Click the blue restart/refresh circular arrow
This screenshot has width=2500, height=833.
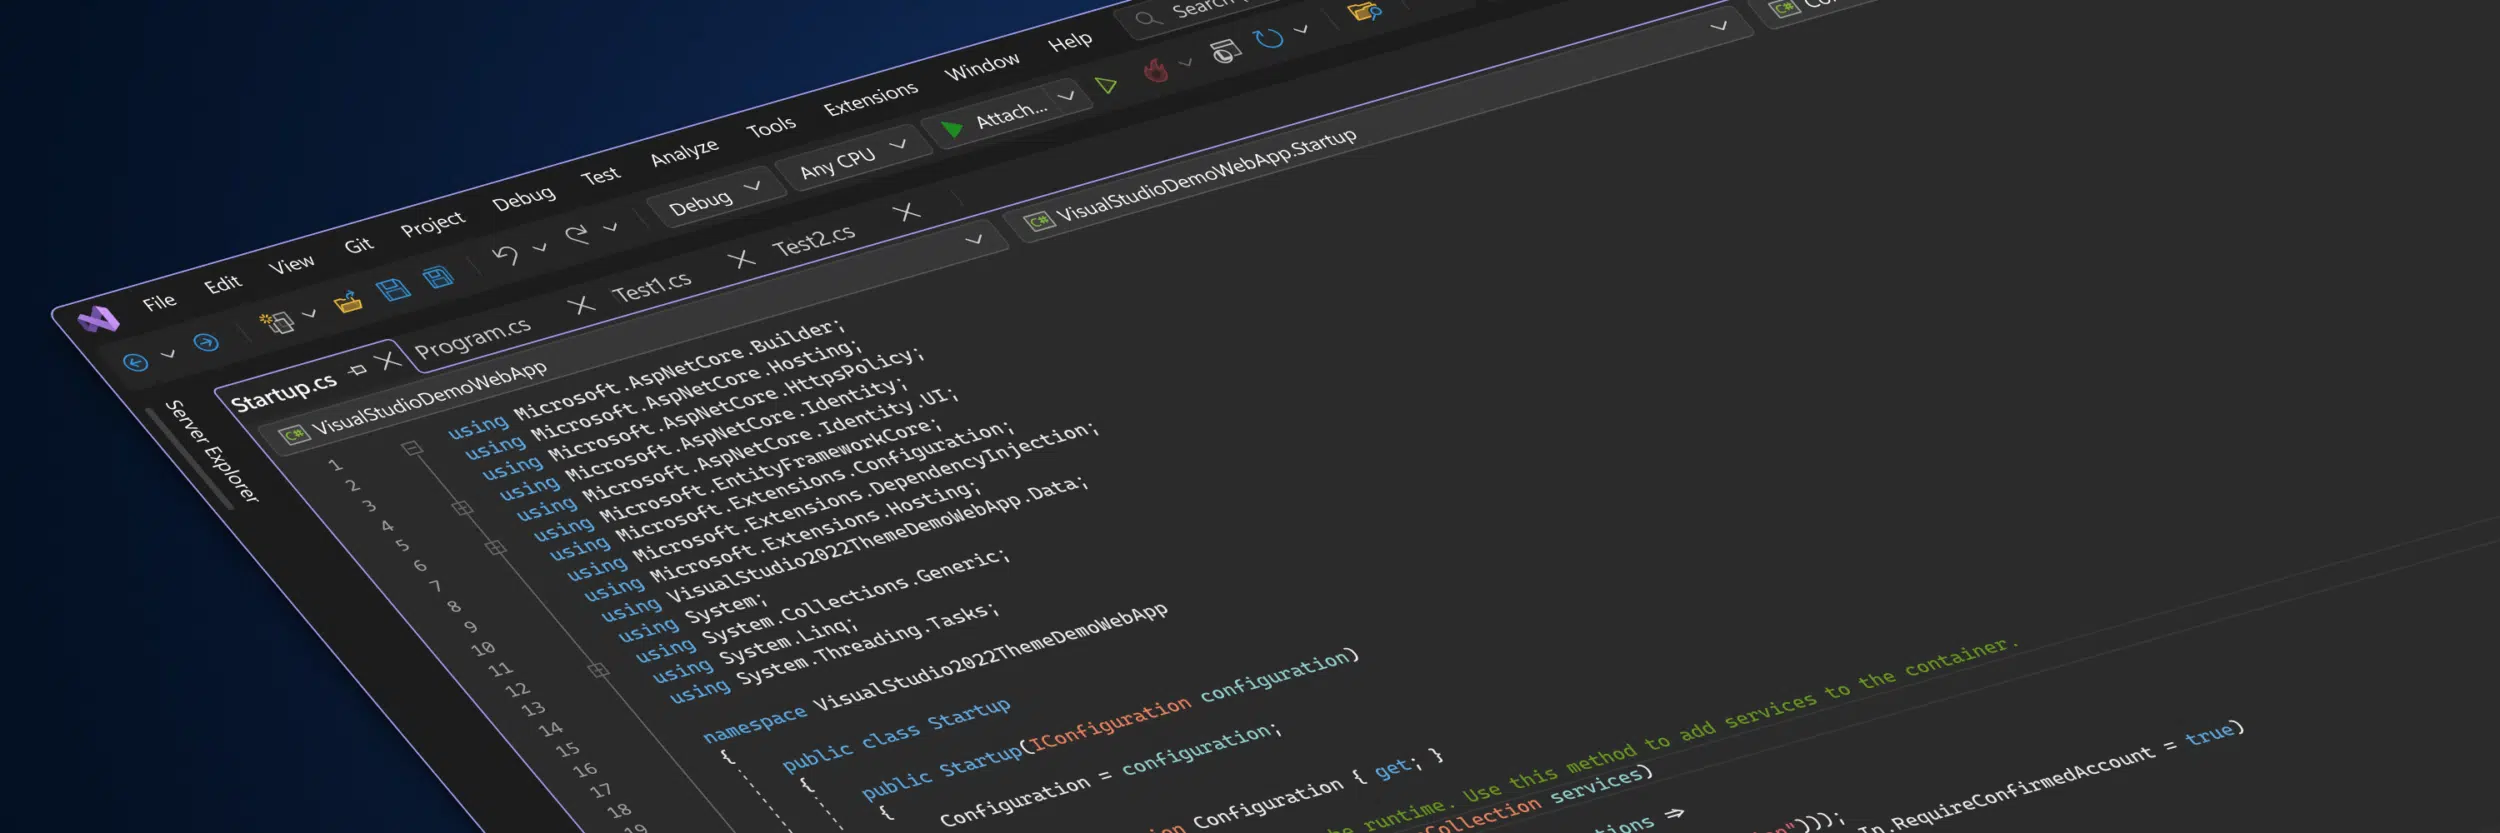click(1269, 38)
